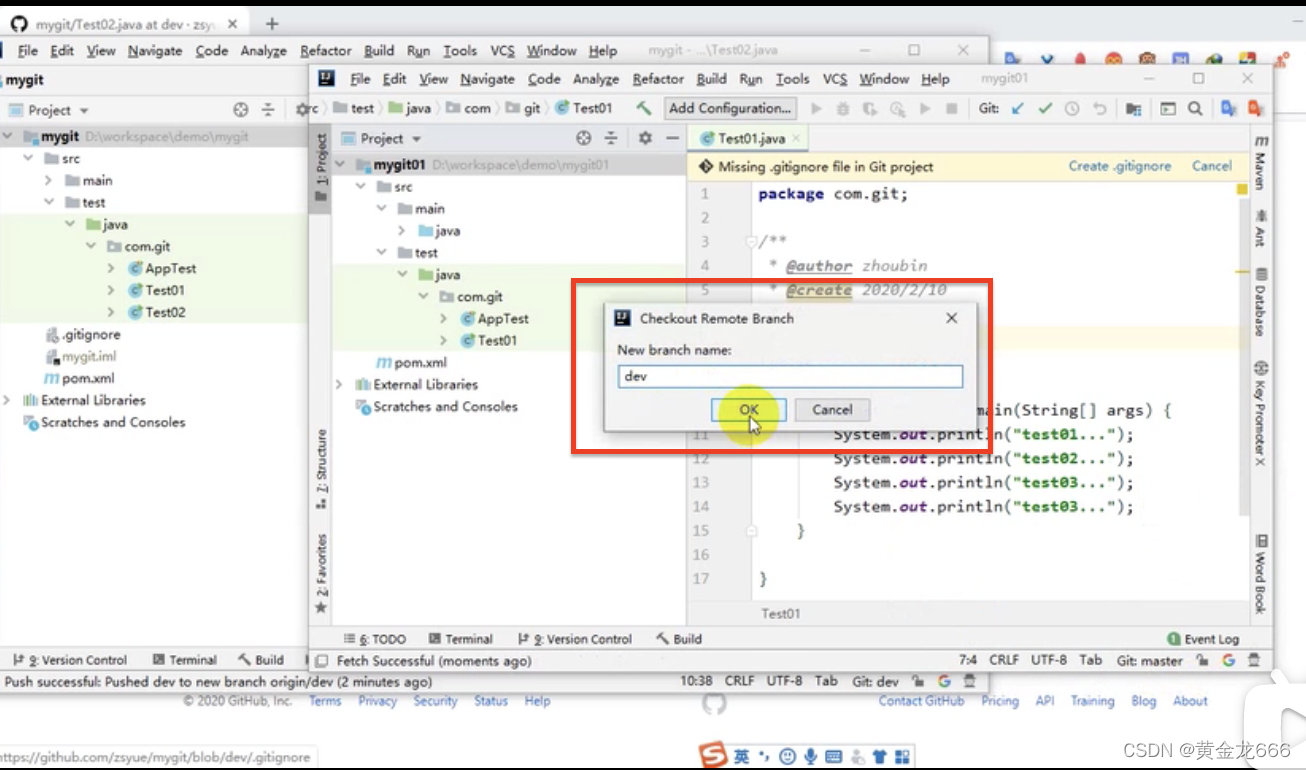Open Key Promoter X side panel
Viewport: 1306px width, 770px height.
1261,412
